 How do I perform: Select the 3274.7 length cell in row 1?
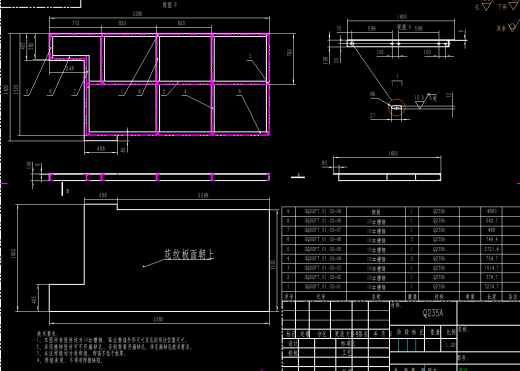[492, 287]
